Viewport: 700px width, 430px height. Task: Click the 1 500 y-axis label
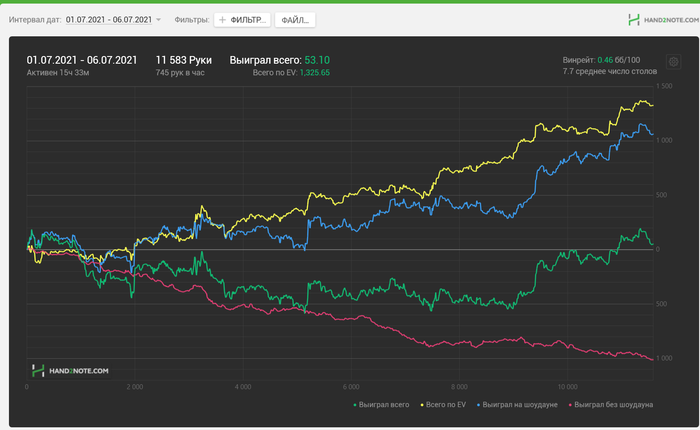664,86
